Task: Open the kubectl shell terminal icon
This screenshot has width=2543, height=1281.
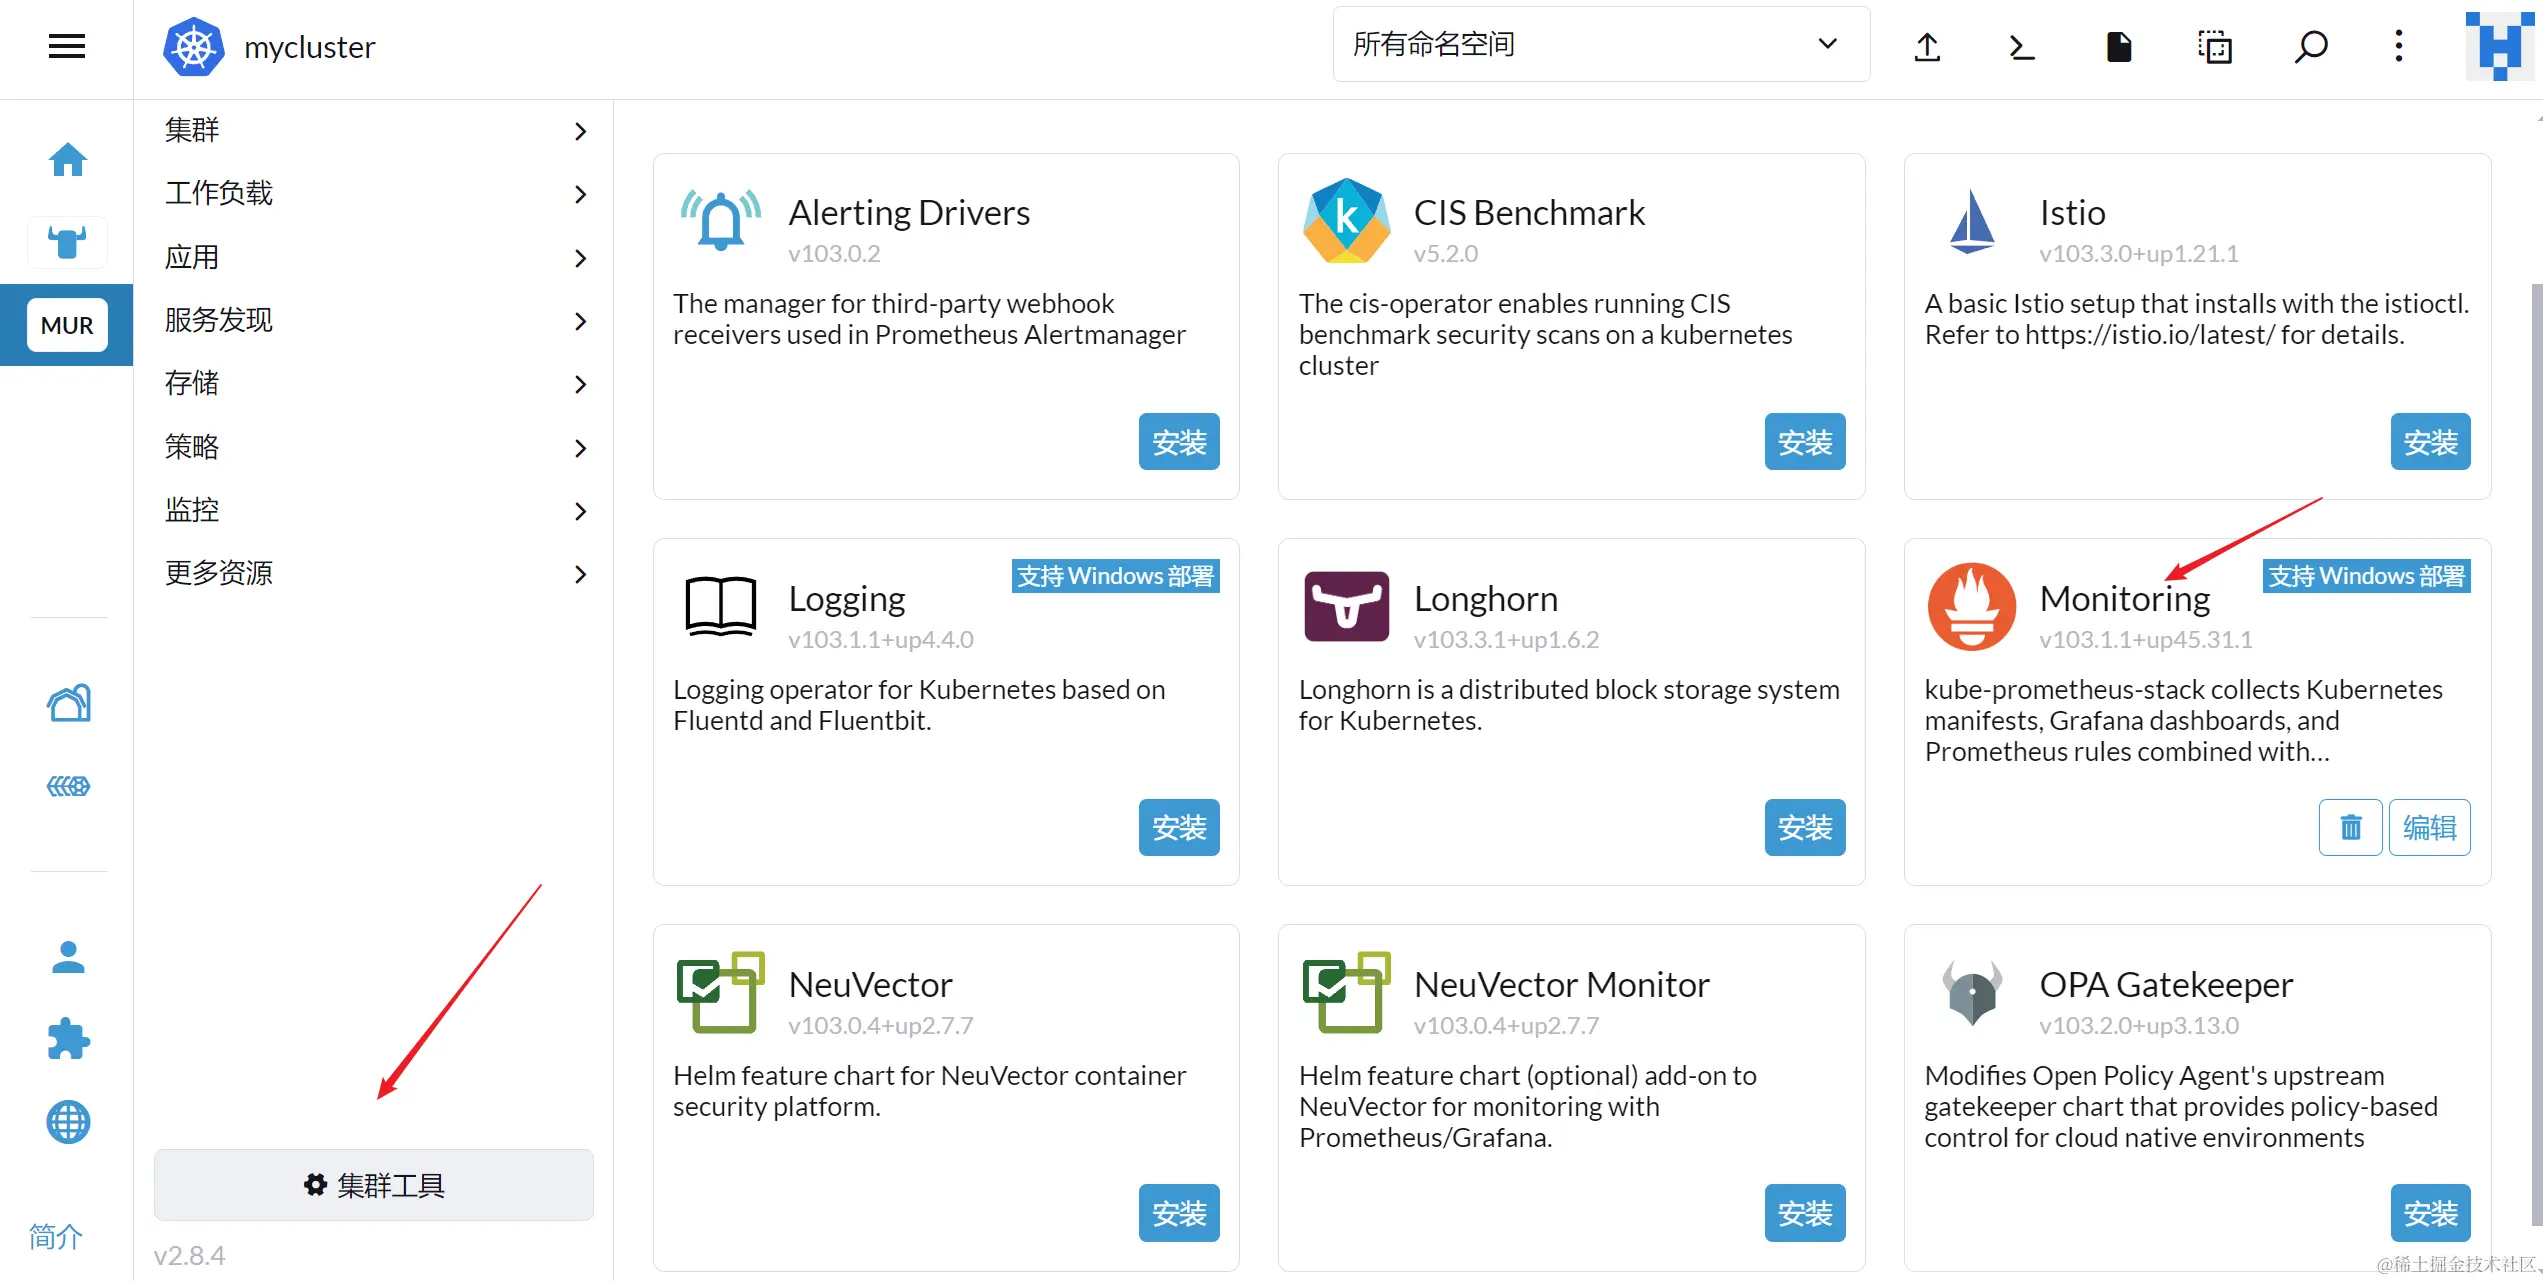Action: coord(2022,46)
